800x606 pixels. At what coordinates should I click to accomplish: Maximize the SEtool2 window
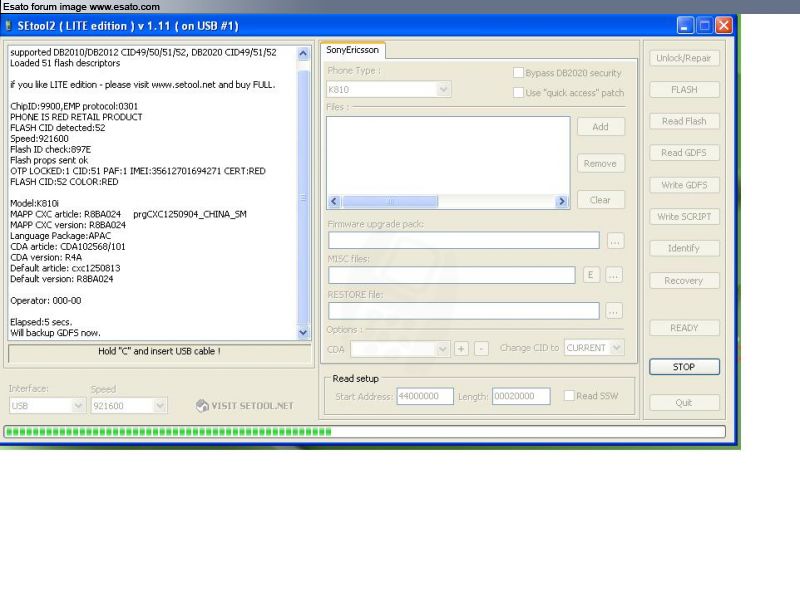[x=704, y=25]
